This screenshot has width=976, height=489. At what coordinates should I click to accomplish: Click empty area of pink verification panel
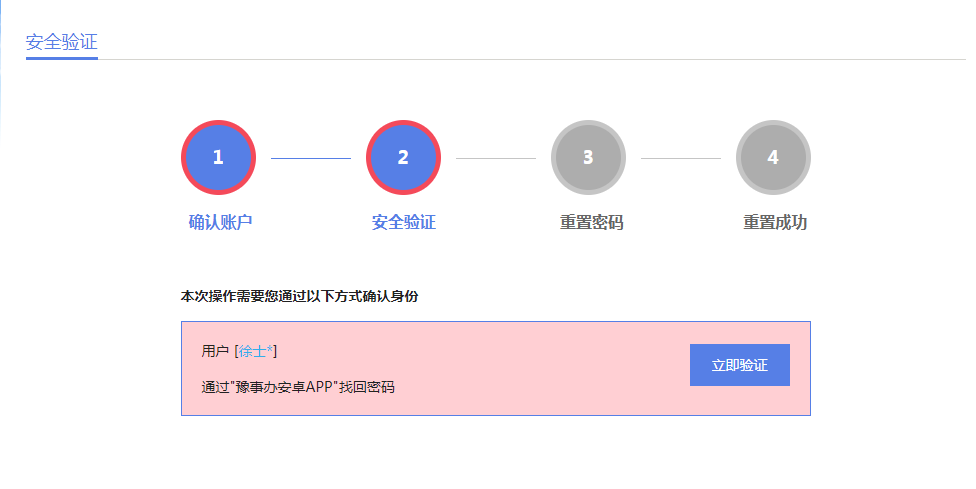coord(540,368)
